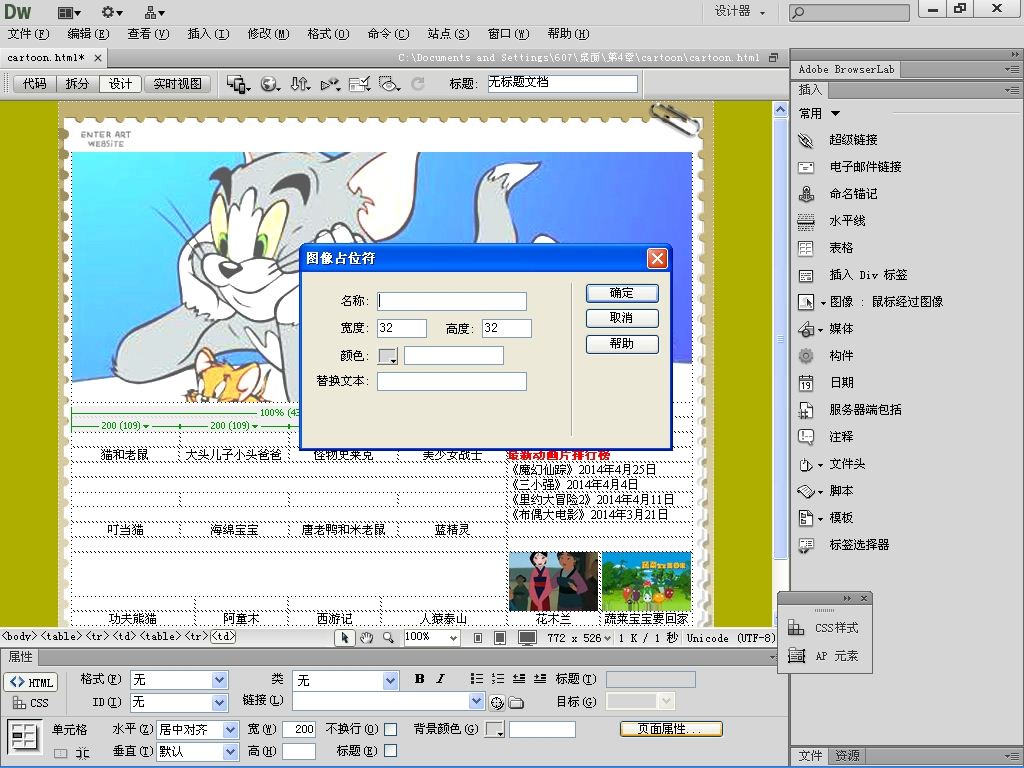Click the Head (文件头) insert icon
The height and width of the screenshot is (768, 1024).
click(x=806, y=464)
